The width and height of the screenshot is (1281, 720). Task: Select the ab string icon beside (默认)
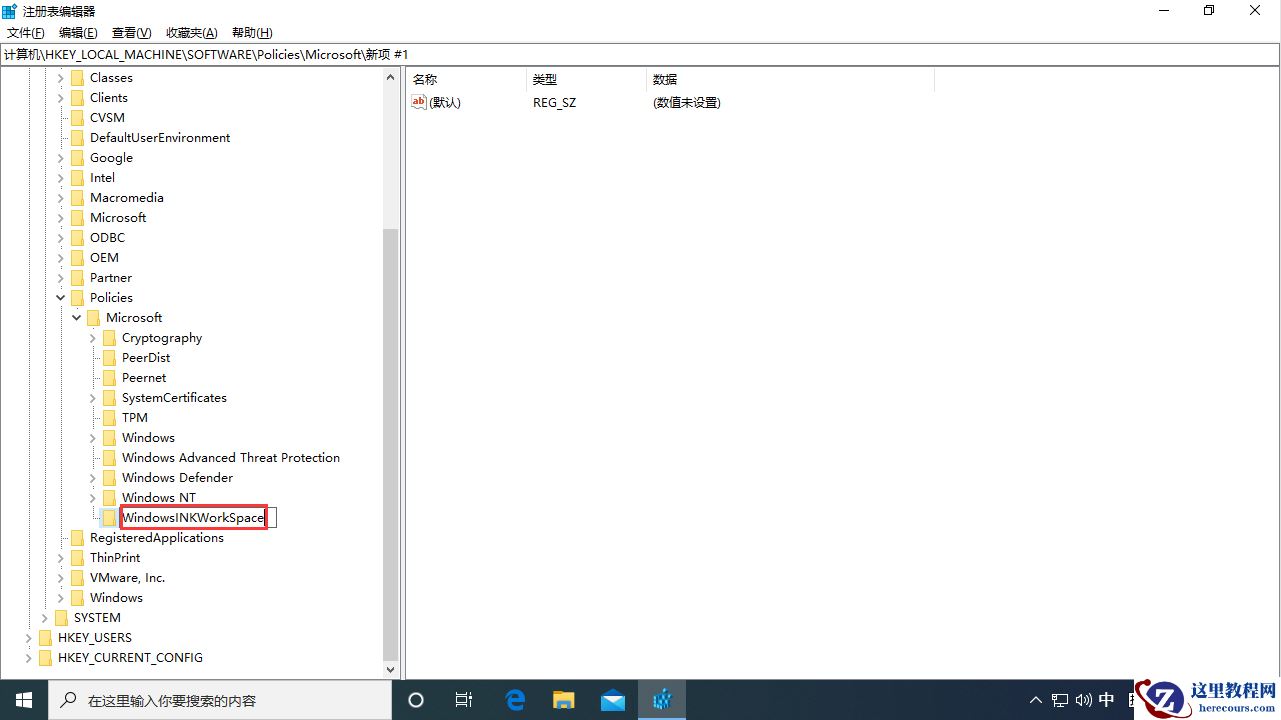418,101
